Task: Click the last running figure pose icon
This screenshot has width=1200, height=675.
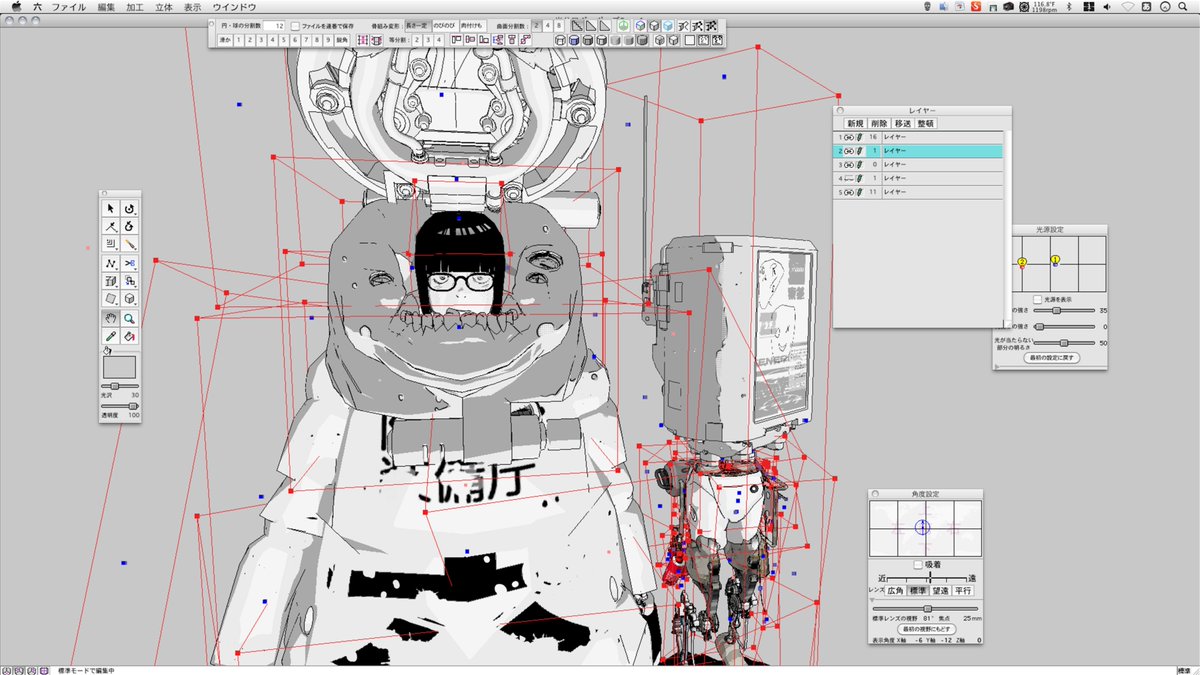Action: 710,25
